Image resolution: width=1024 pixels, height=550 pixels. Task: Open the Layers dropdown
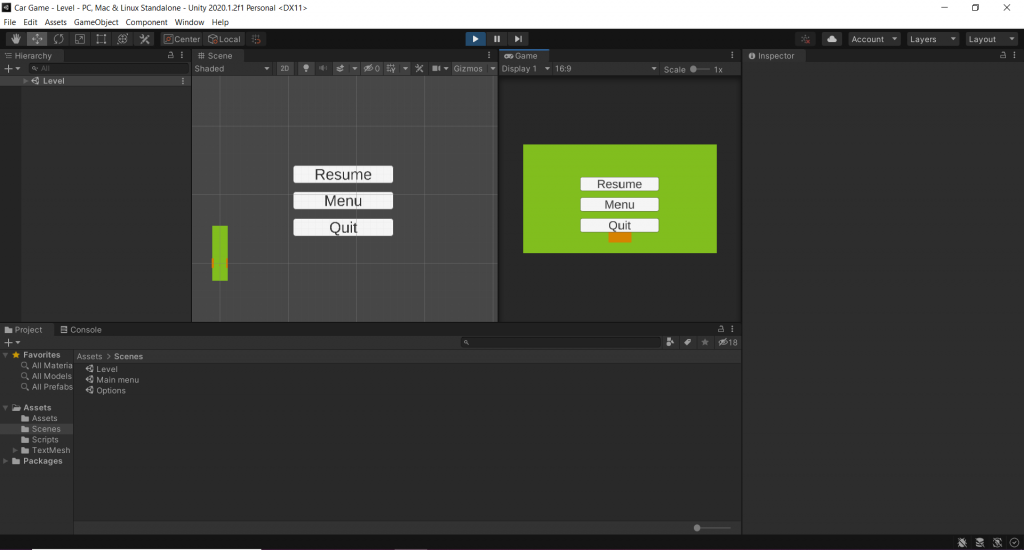point(932,39)
